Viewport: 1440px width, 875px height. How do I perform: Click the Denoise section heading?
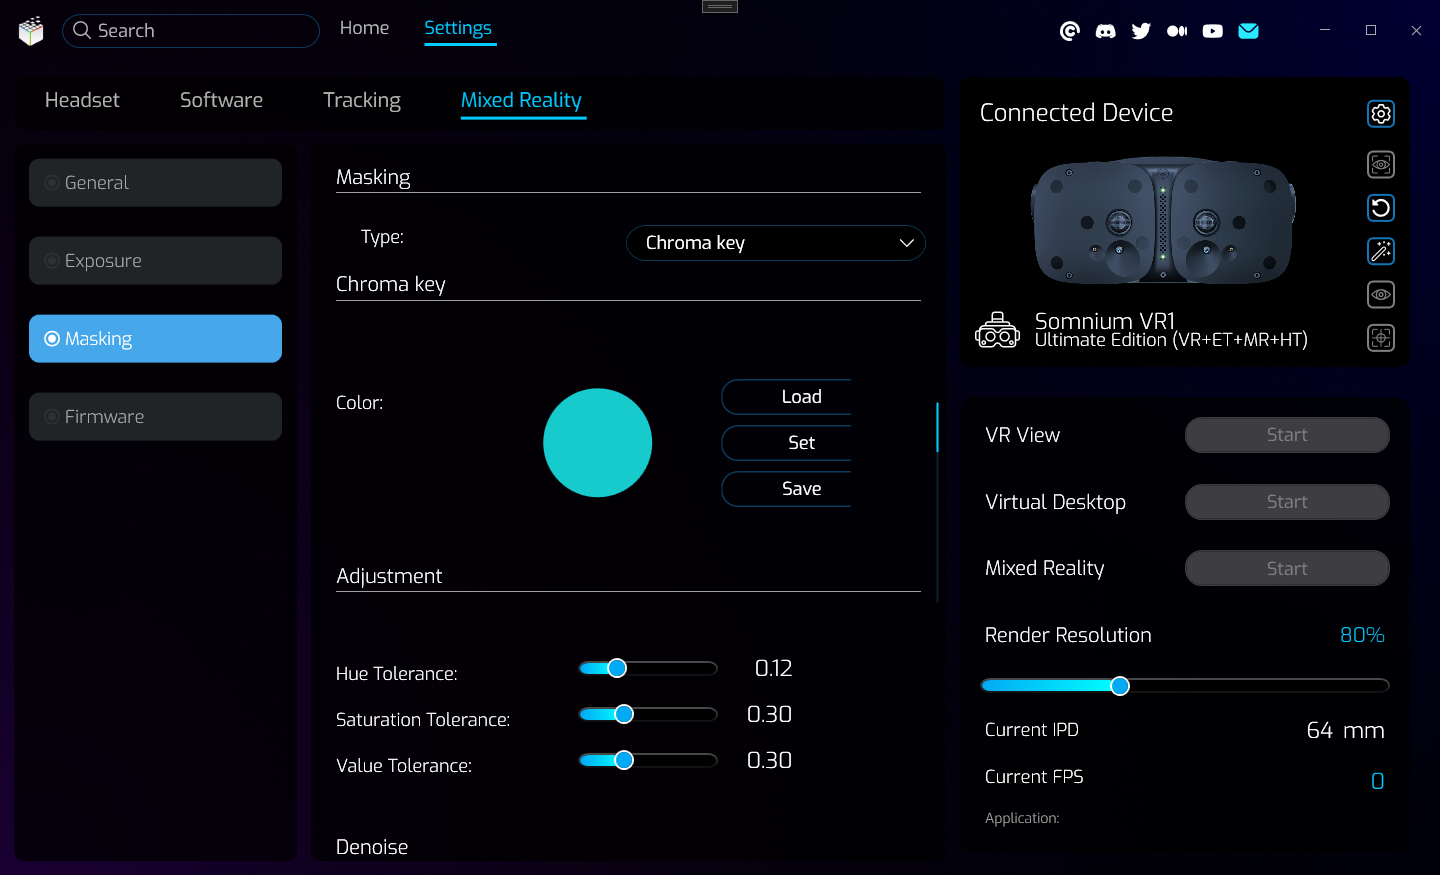click(372, 847)
